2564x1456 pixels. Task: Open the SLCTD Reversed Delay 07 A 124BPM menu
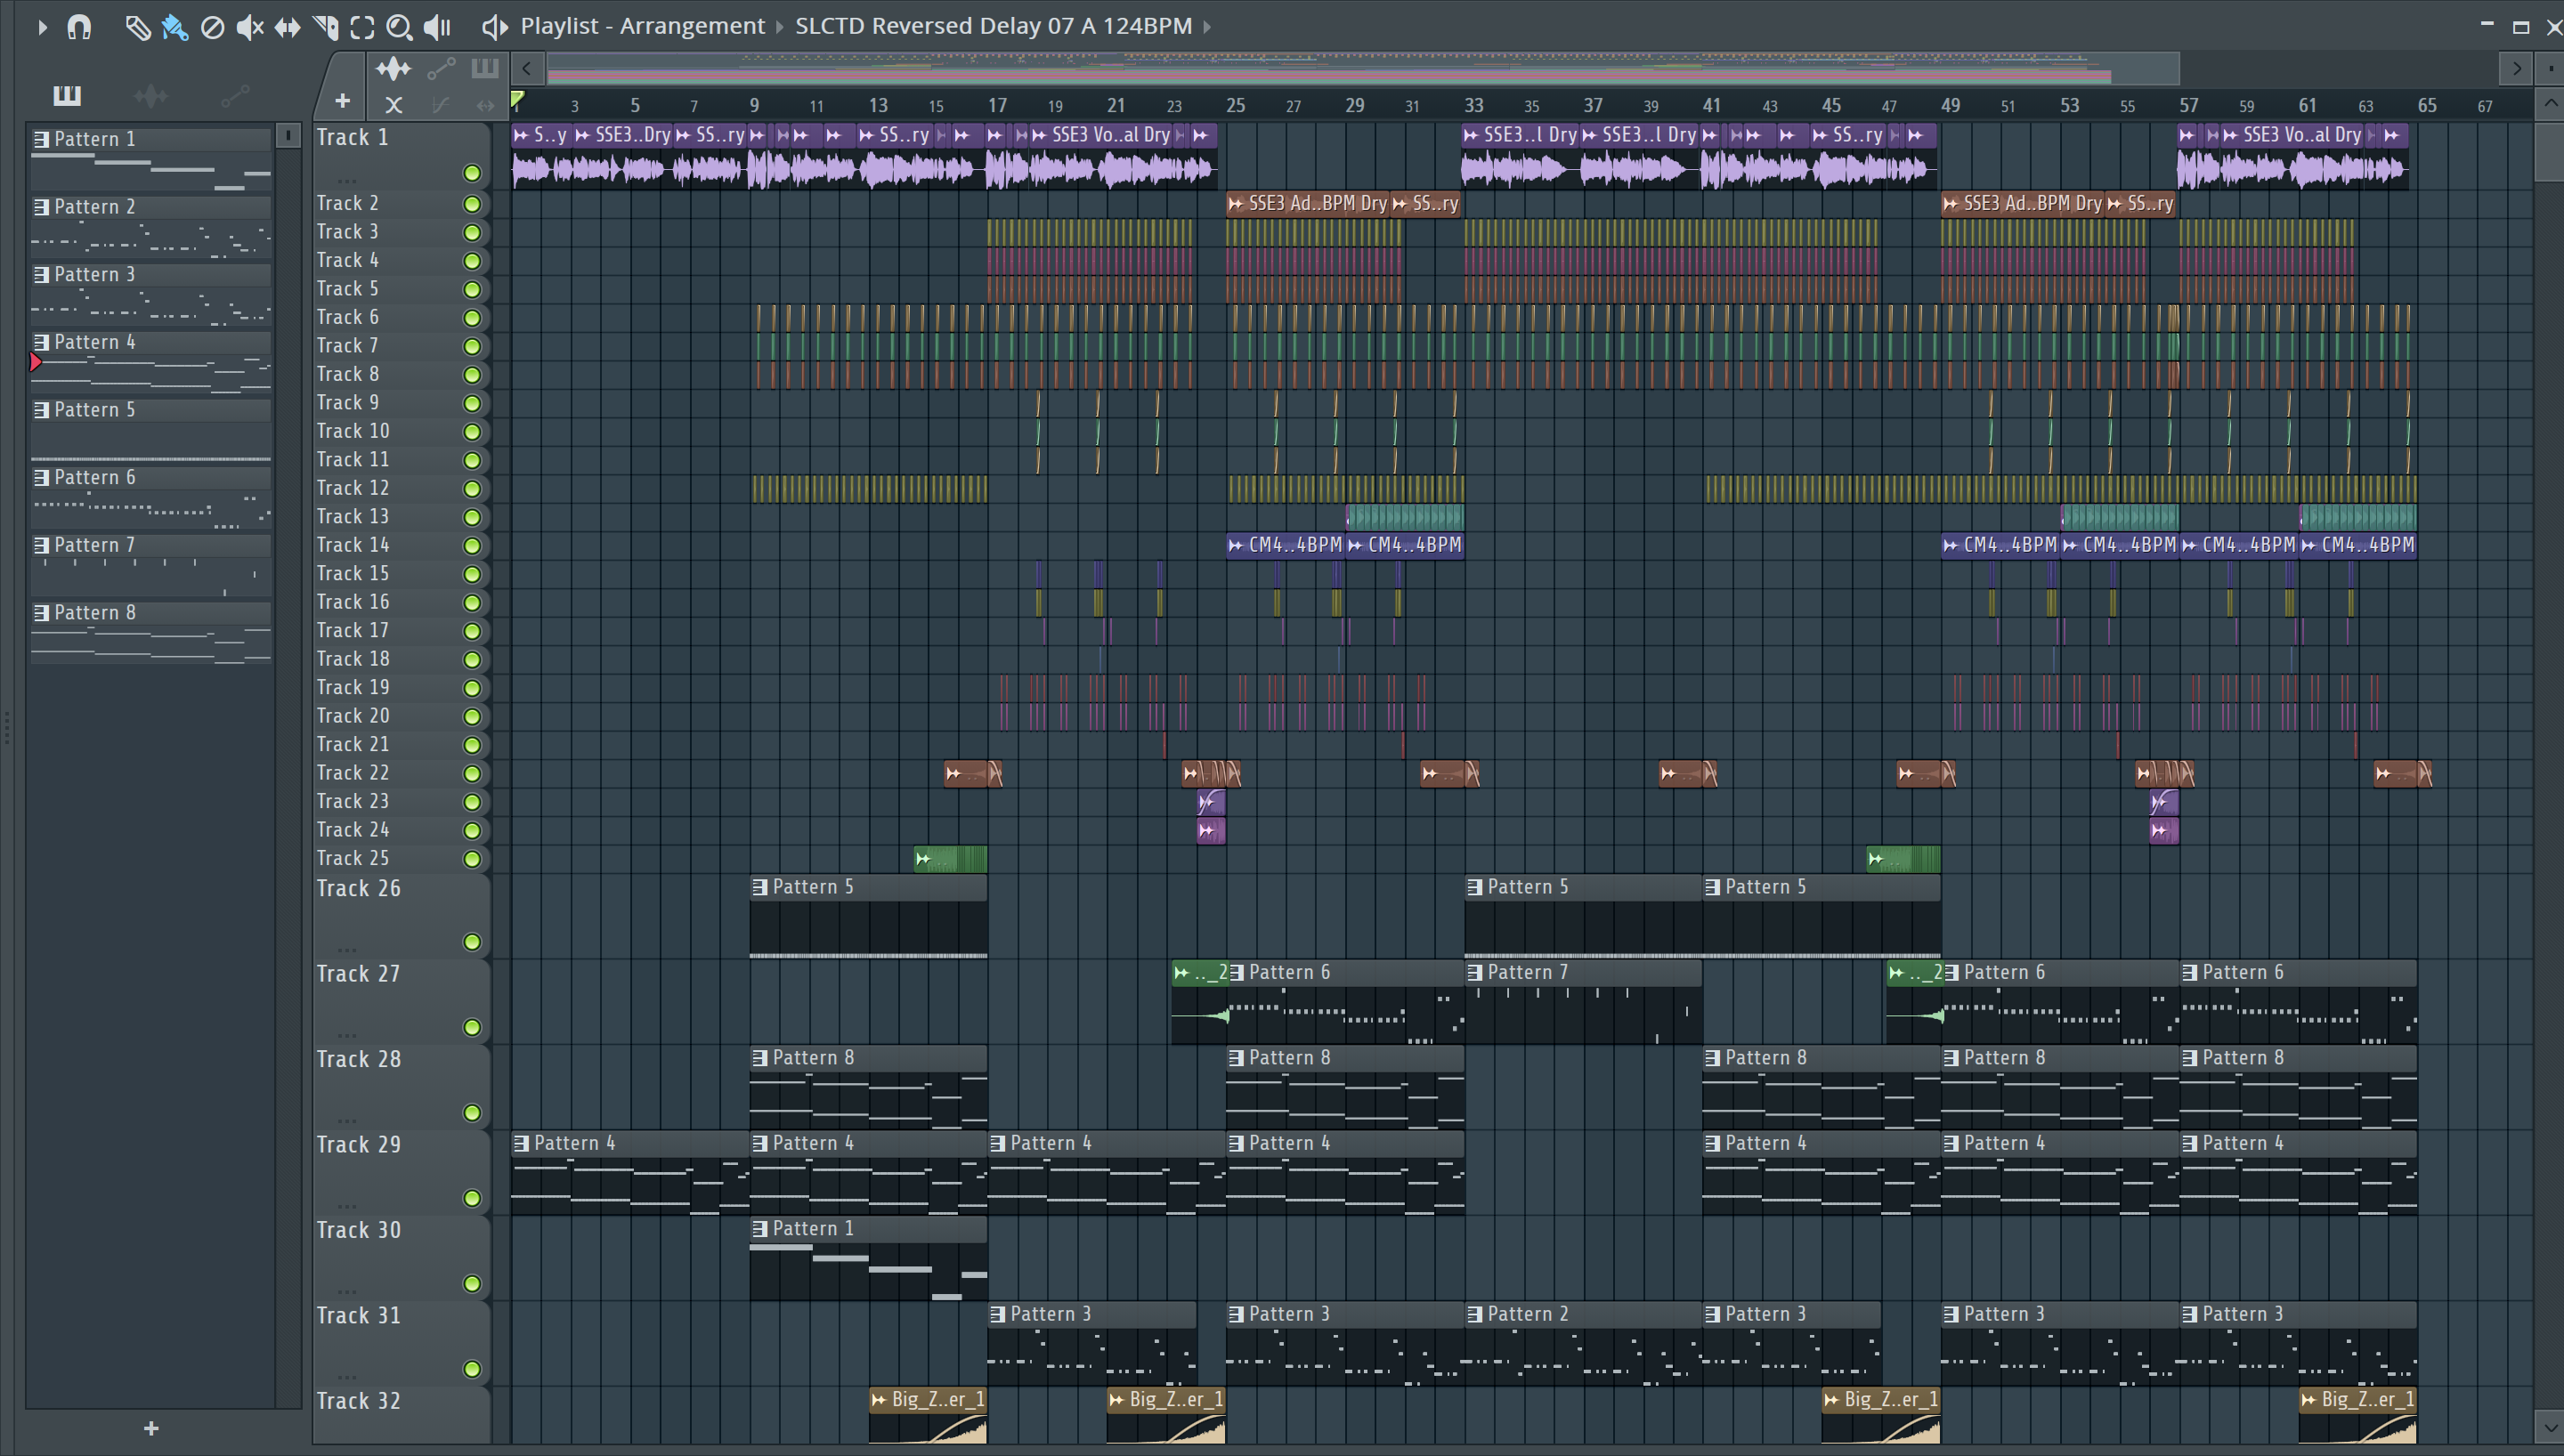tap(993, 26)
